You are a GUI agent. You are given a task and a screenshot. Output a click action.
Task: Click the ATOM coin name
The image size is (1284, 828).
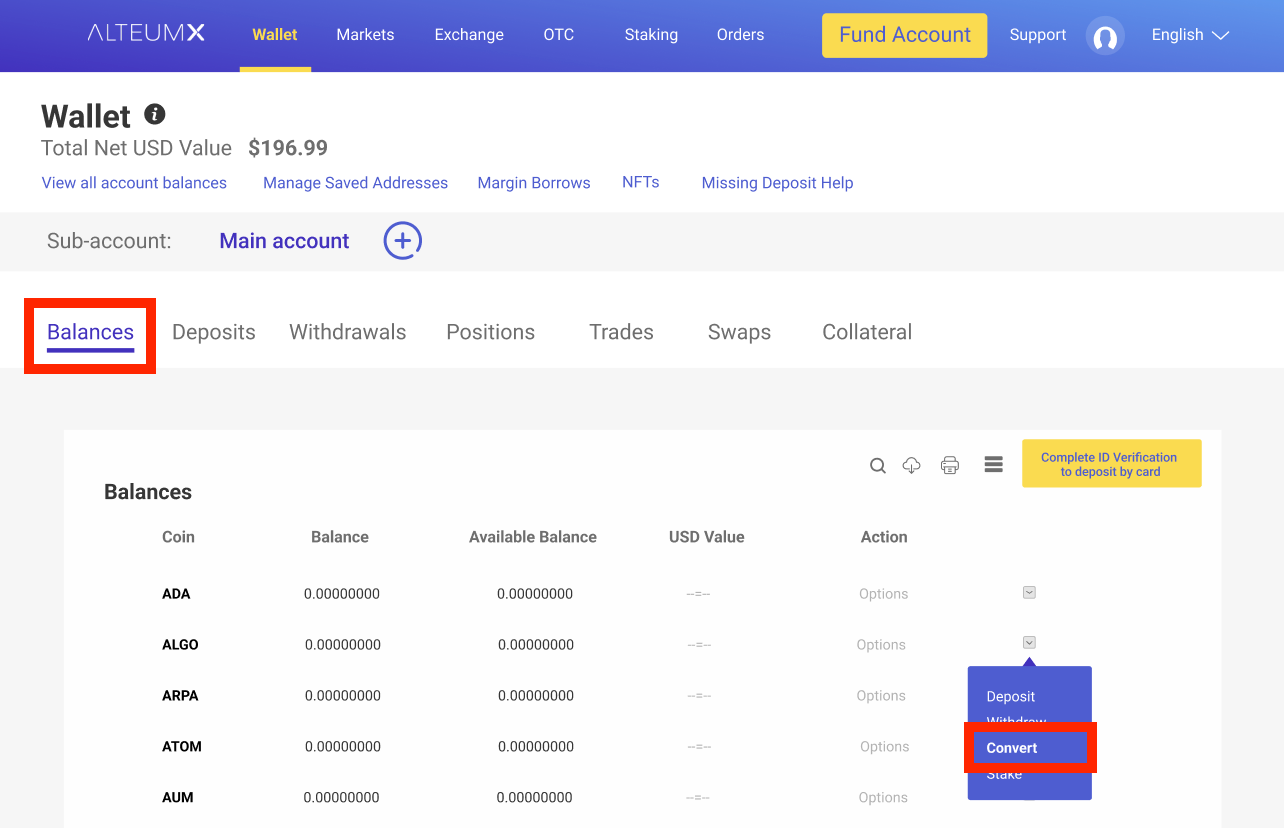[182, 747]
